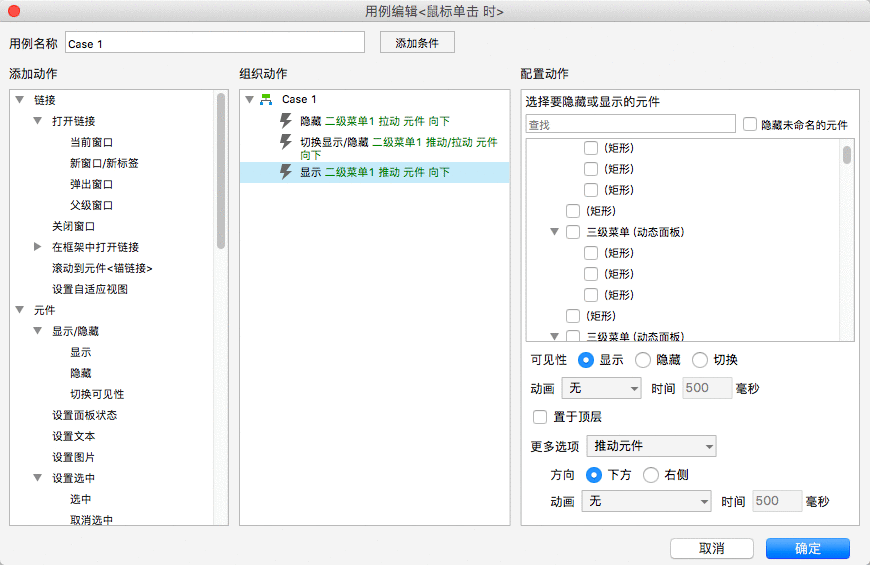Image resolution: width=870 pixels, height=565 pixels.
Task: Click the Case 1 flow icon in 组织动作
Action: [266, 99]
